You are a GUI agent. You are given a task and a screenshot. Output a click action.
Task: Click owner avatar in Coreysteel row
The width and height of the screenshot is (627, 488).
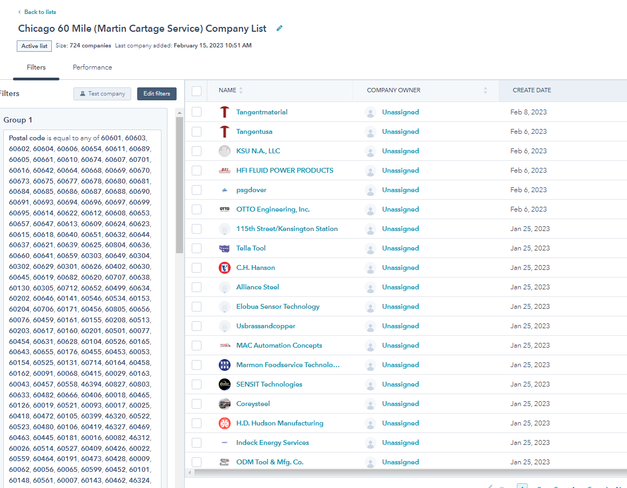click(371, 404)
